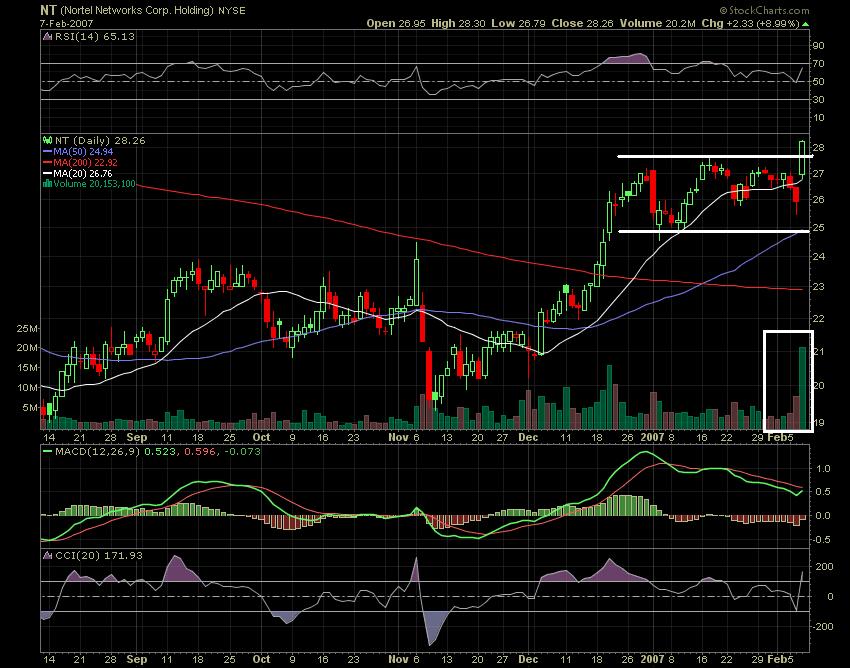850x668 pixels.
Task: Click the MA(20) 26.76 legend text
Action: (x=83, y=174)
